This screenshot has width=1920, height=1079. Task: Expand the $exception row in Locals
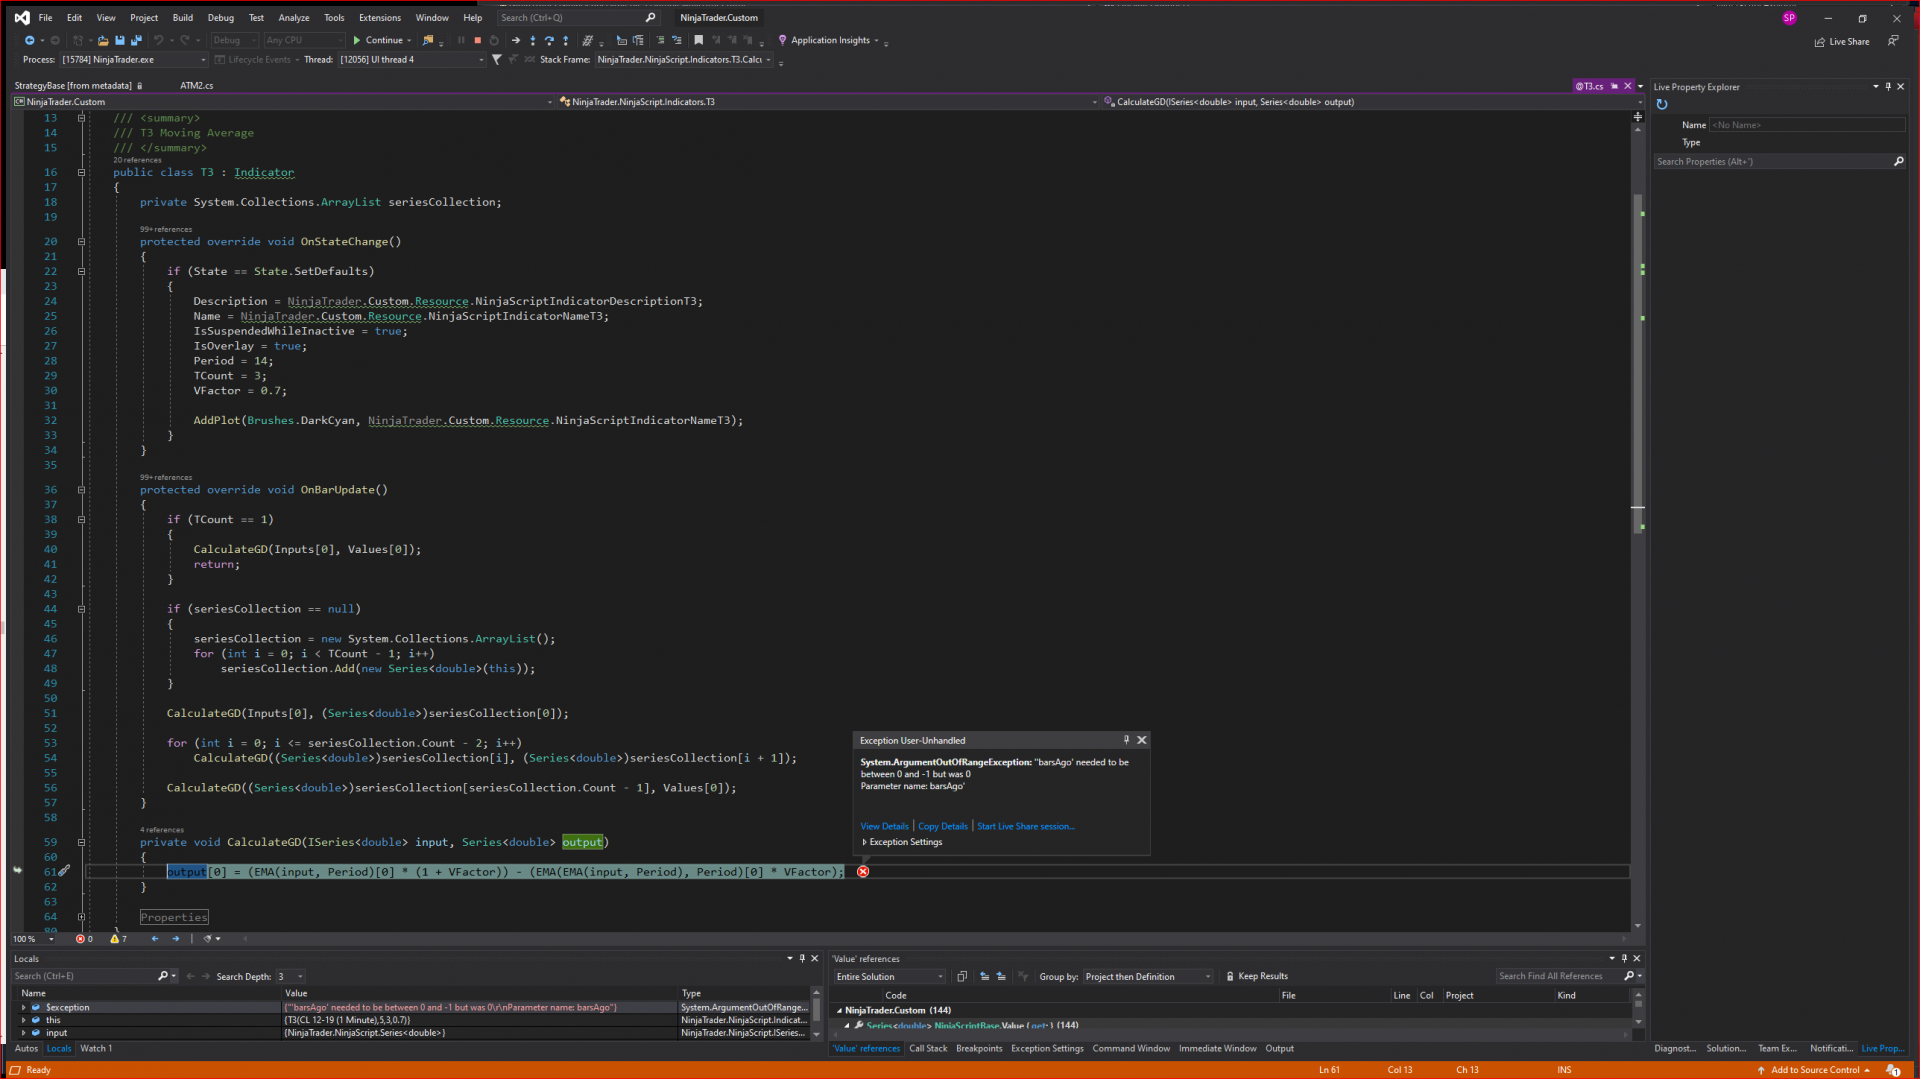click(24, 1008)
